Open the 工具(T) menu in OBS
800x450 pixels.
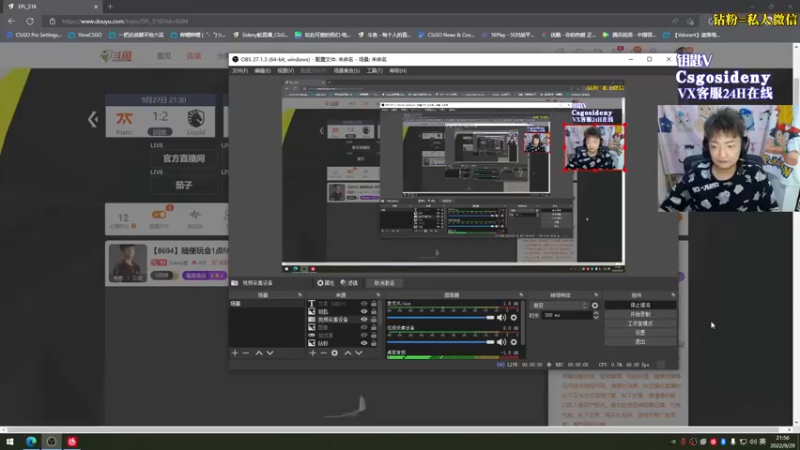point(374,70)
